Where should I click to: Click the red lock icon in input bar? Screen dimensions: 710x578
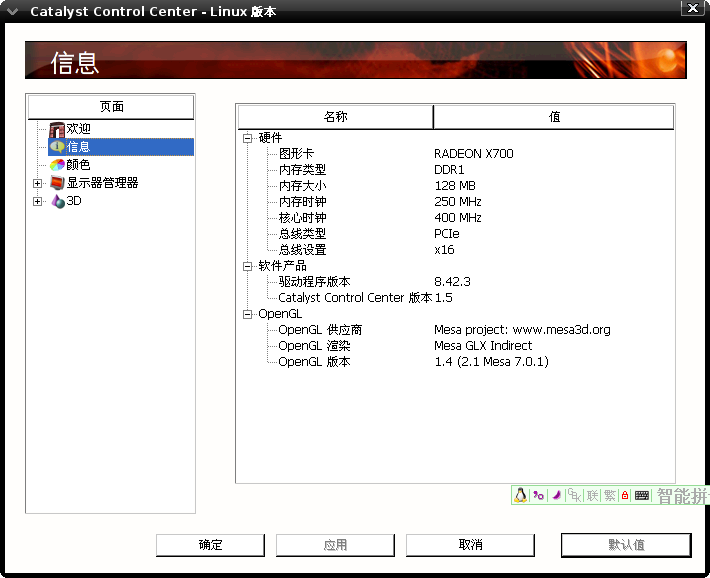[x=625, y=496]
